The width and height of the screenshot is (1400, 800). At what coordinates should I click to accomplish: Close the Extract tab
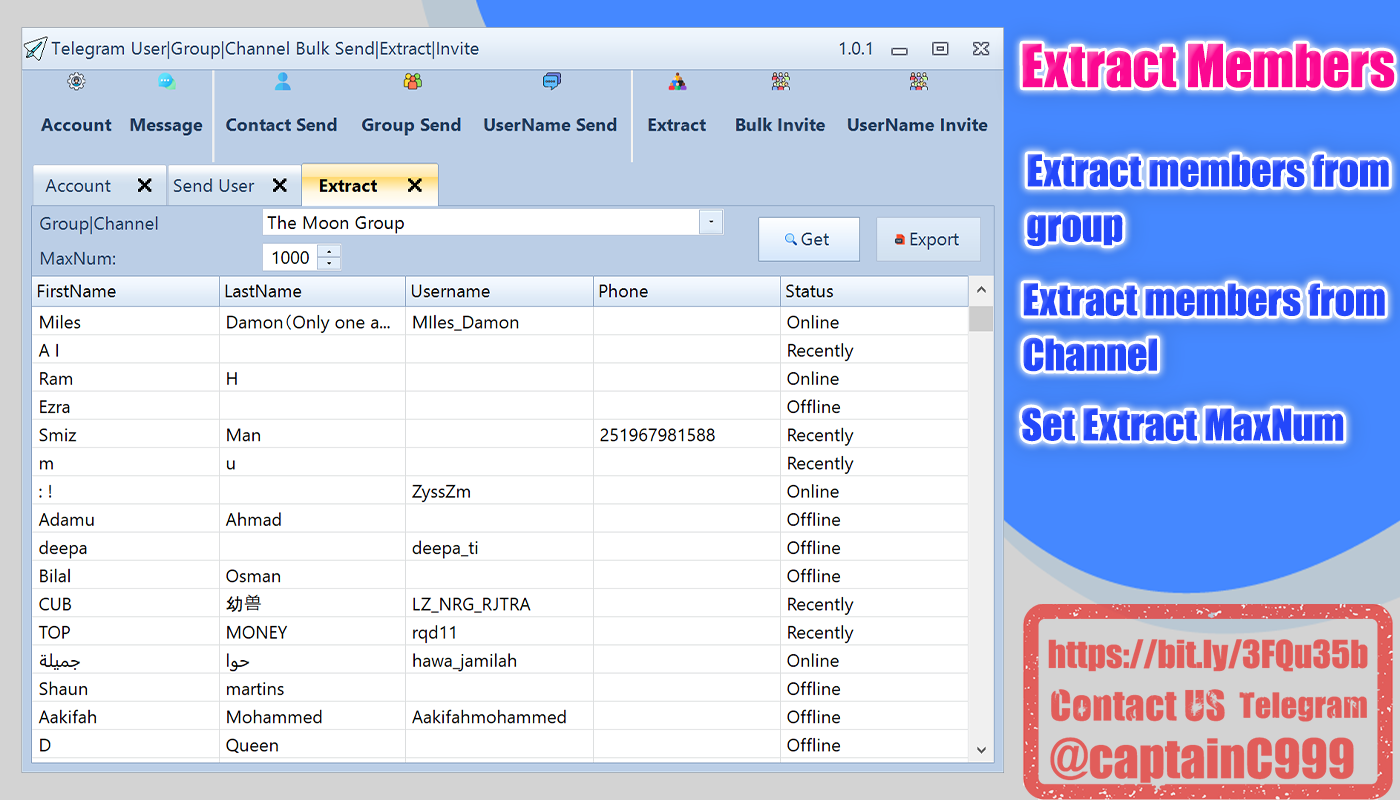coord(415,186)
